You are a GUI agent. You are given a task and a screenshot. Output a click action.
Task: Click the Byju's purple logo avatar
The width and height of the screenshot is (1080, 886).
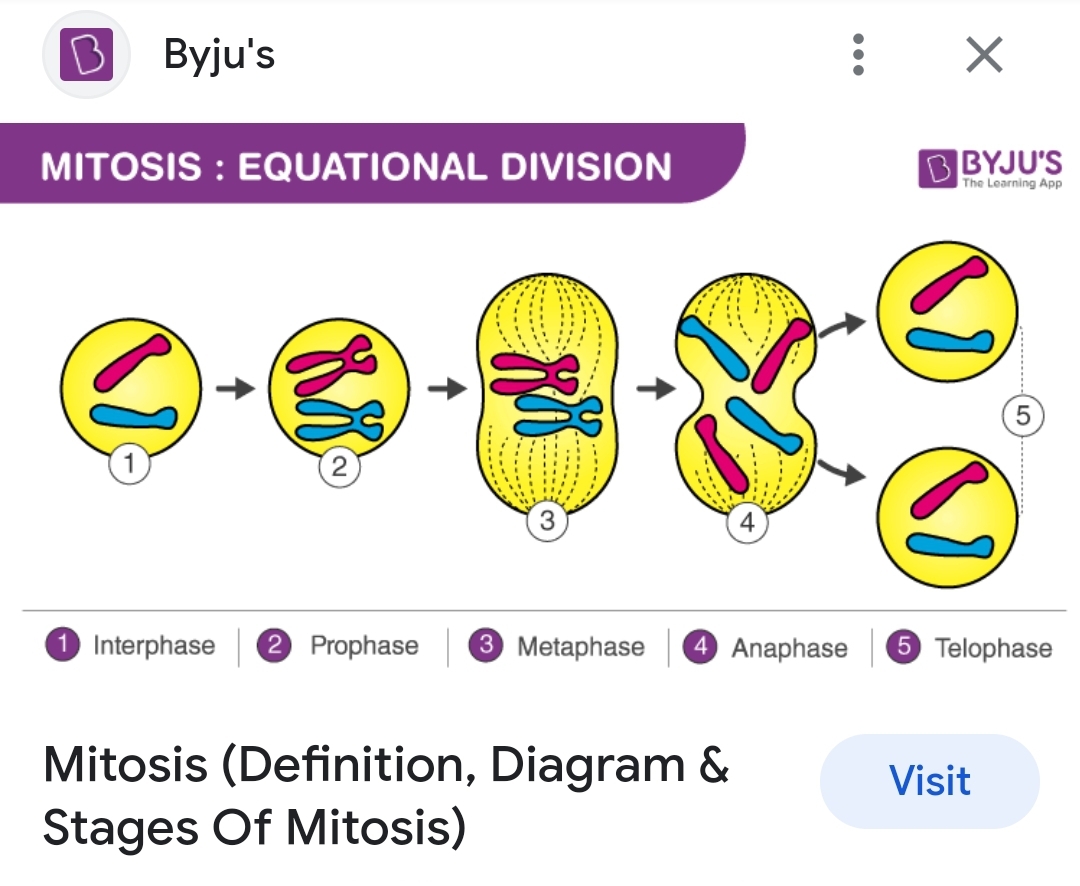point(87,55)
